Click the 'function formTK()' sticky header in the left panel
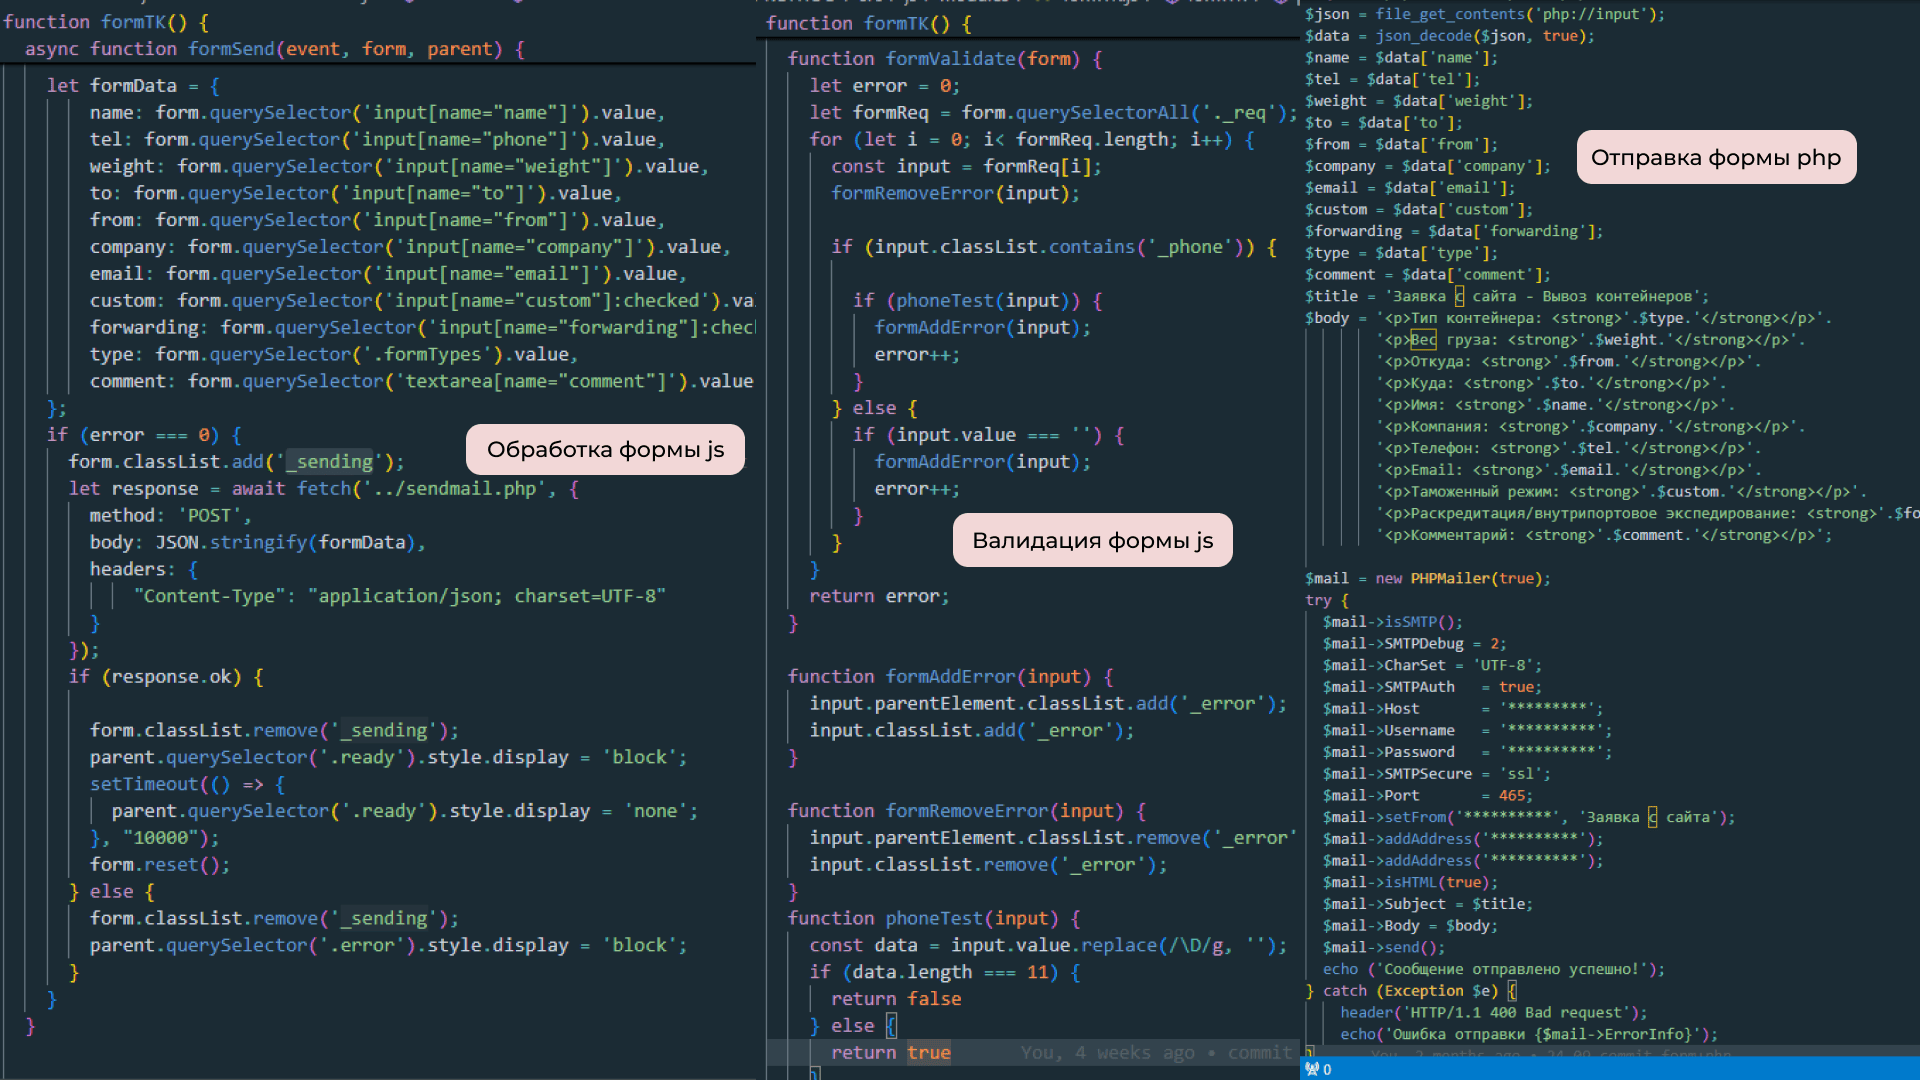The height and width of the screenshot is (1080, 1920). (x=106, y=22)
